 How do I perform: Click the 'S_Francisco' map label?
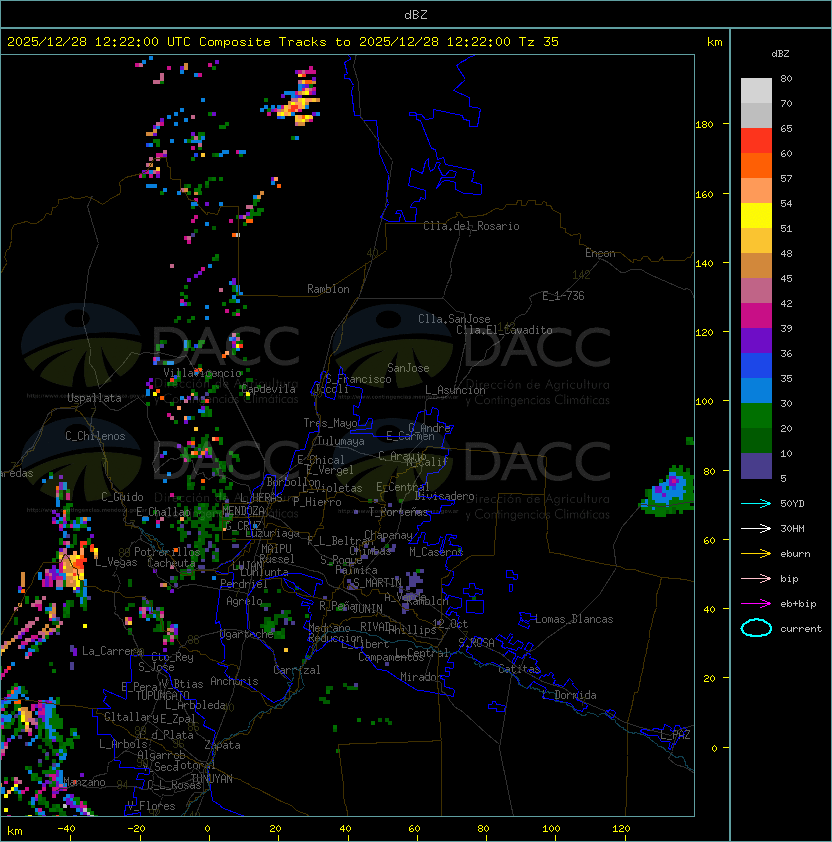(358, 379)
